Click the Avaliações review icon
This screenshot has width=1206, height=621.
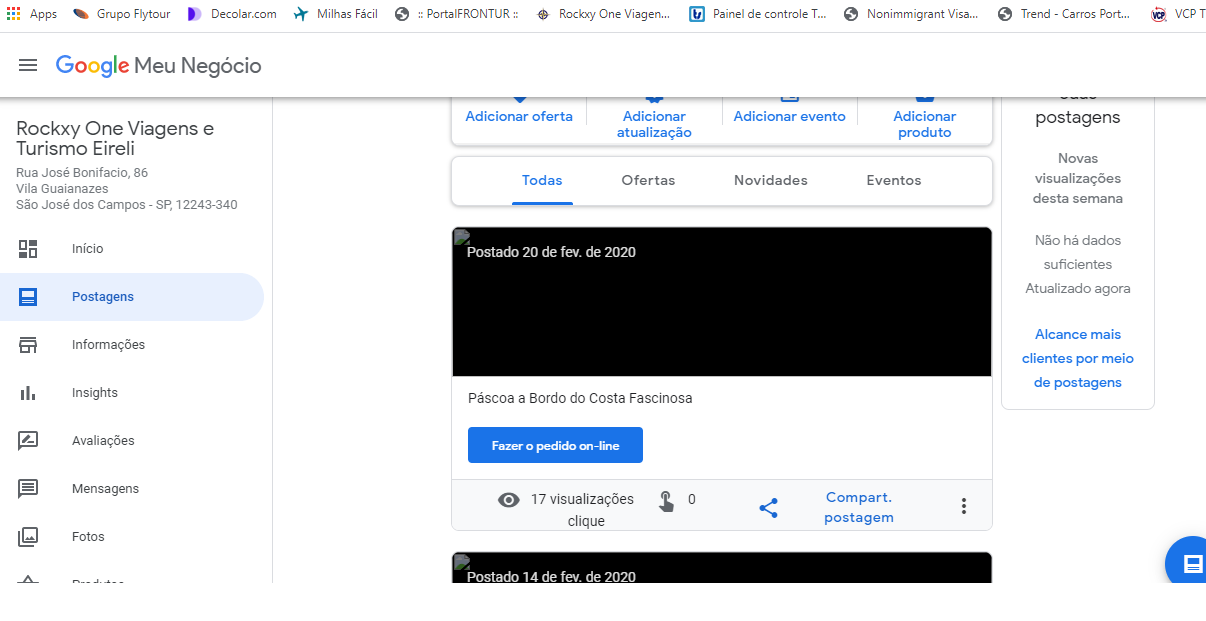pyautogui.click(x=28, y=441)
